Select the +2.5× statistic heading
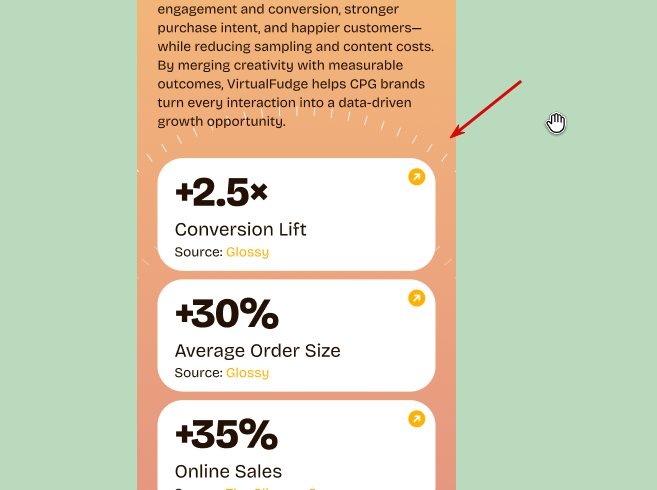The height and width of the screenshot is (490, 657). tap(221, 192)
